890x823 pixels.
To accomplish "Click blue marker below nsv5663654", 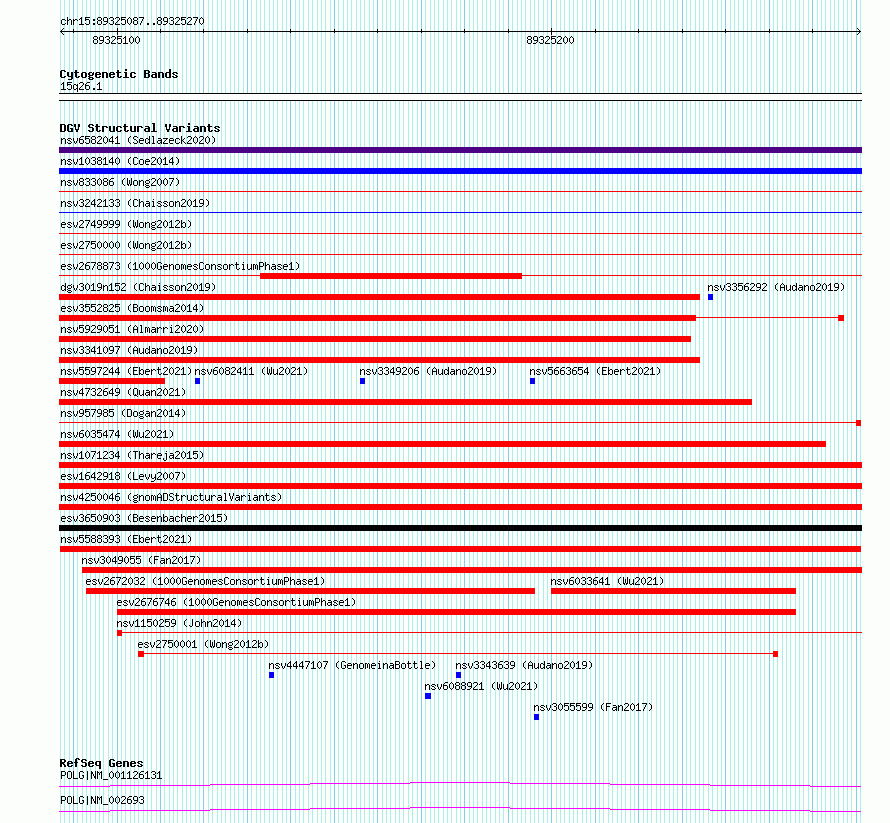I will coord(532,381).
